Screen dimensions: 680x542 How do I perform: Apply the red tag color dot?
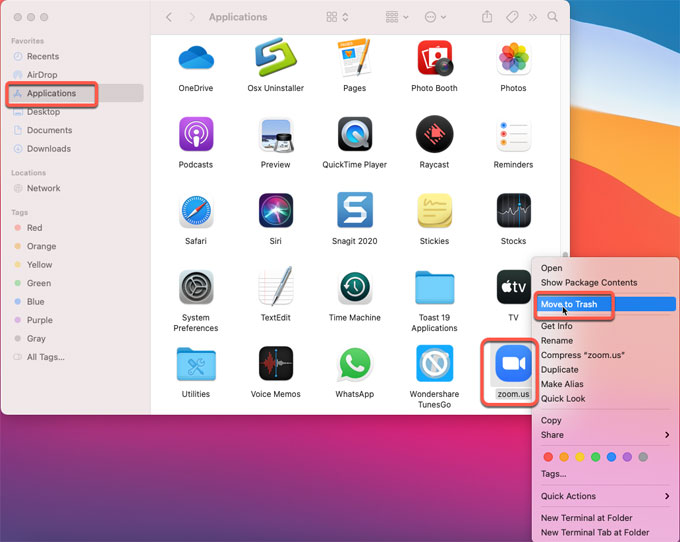coord(548,457)
